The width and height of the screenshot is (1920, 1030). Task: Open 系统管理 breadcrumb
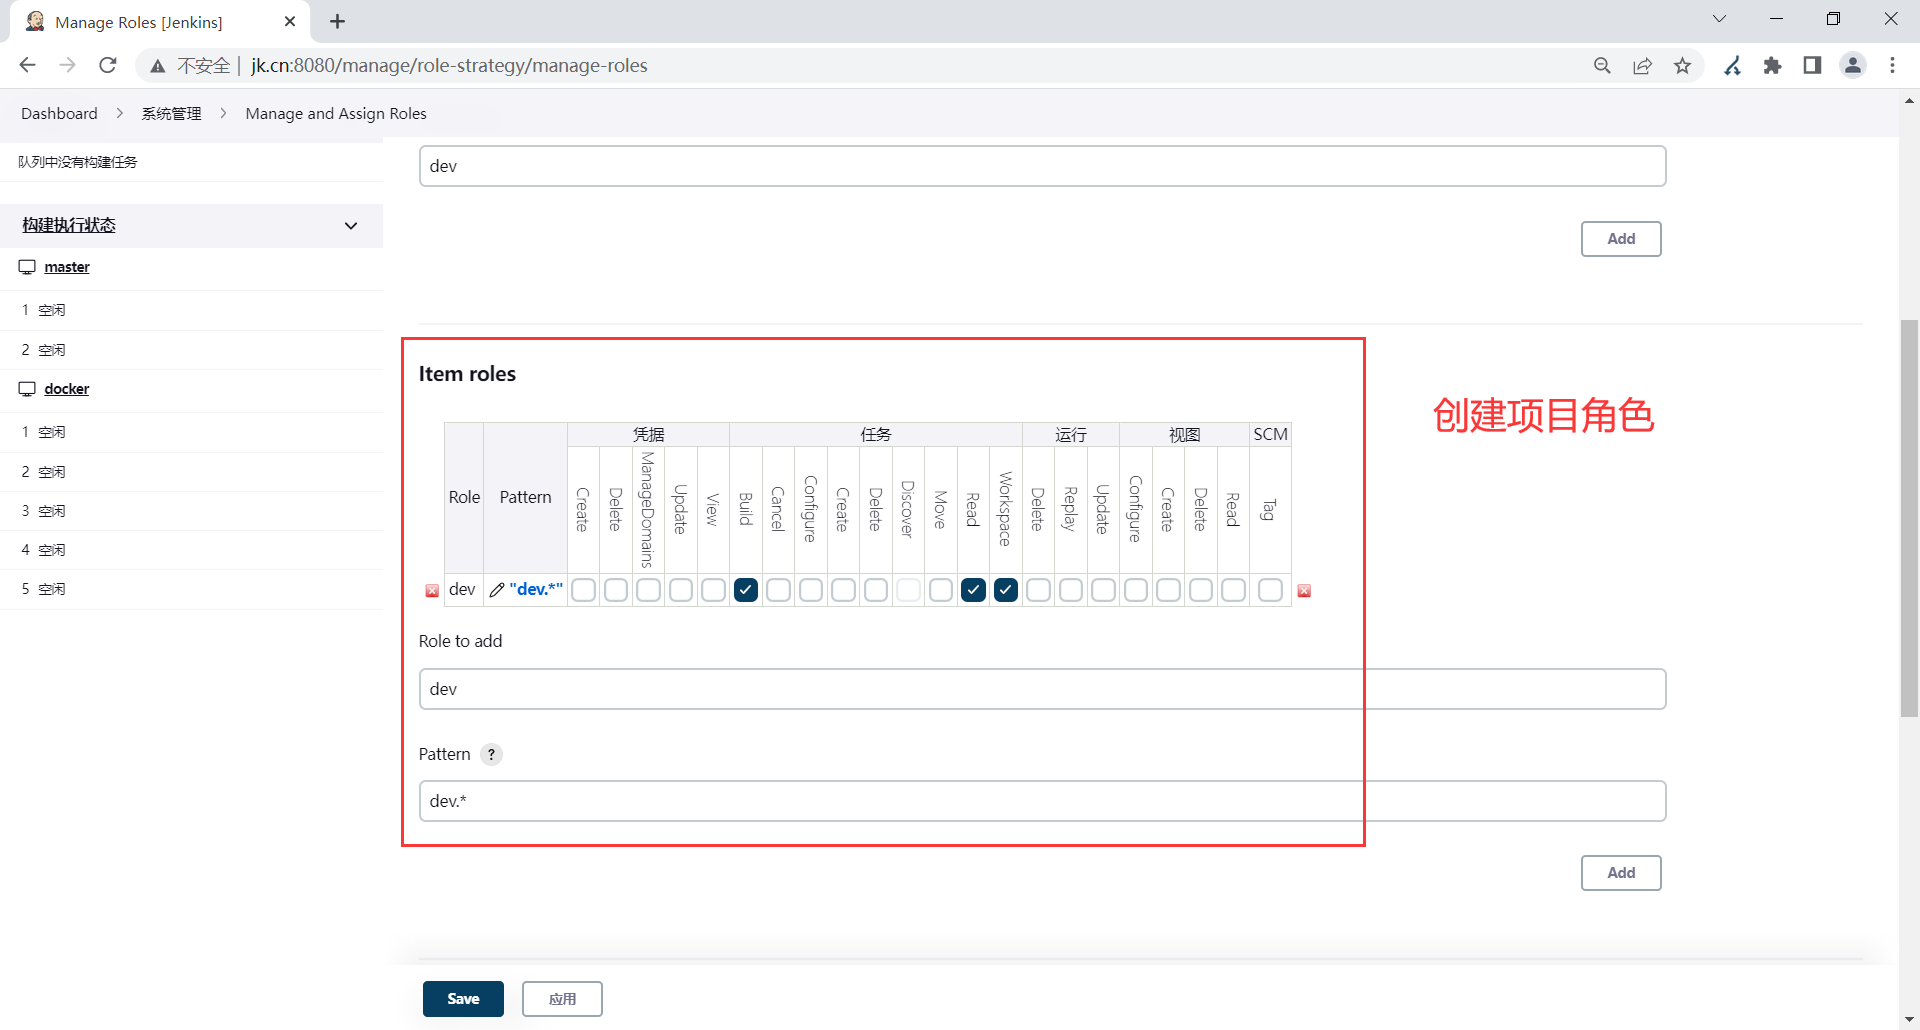coord(171,113)
